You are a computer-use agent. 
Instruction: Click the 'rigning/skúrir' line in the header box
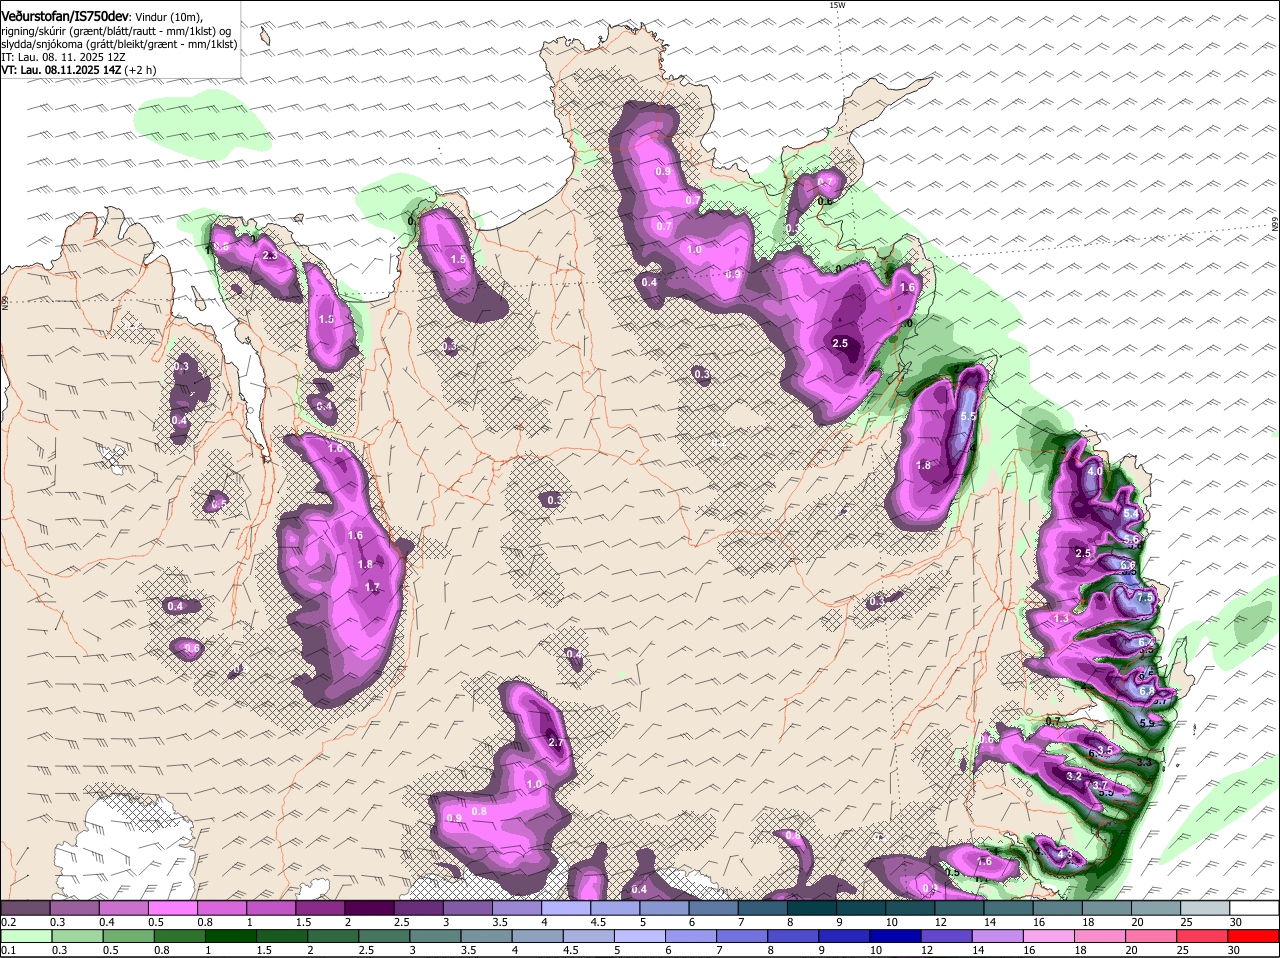click(115, 31)
